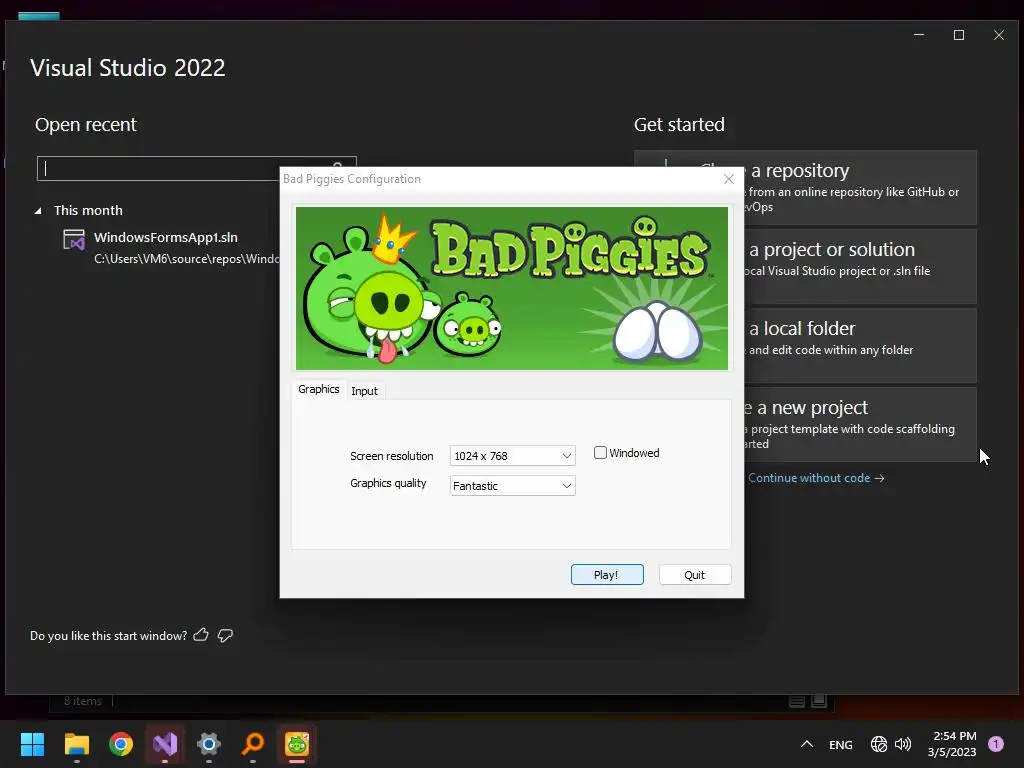Image resolution: width=1024 pixels, height=768 pixels.
Task: Launch Google Chrome from the taskbar
Action: click(x=121, y=744)
